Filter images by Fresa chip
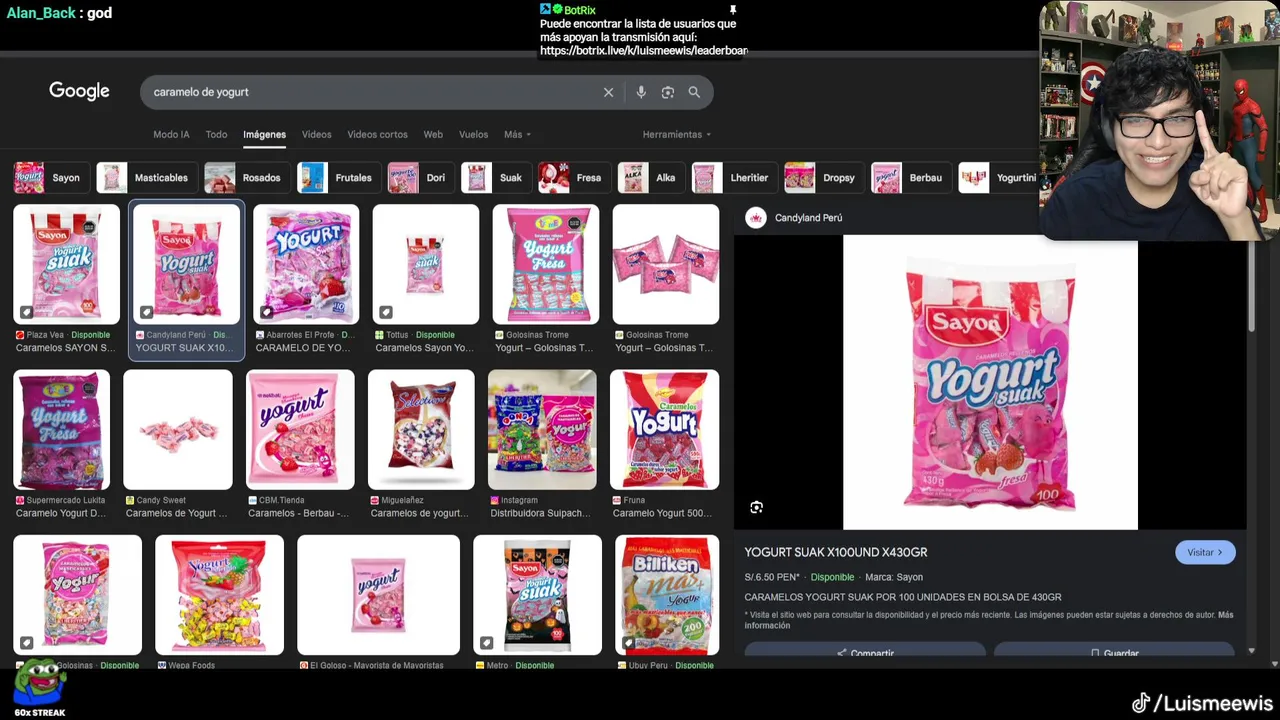The width and height of the screenshot is (1280, 720). pos(574,178)
